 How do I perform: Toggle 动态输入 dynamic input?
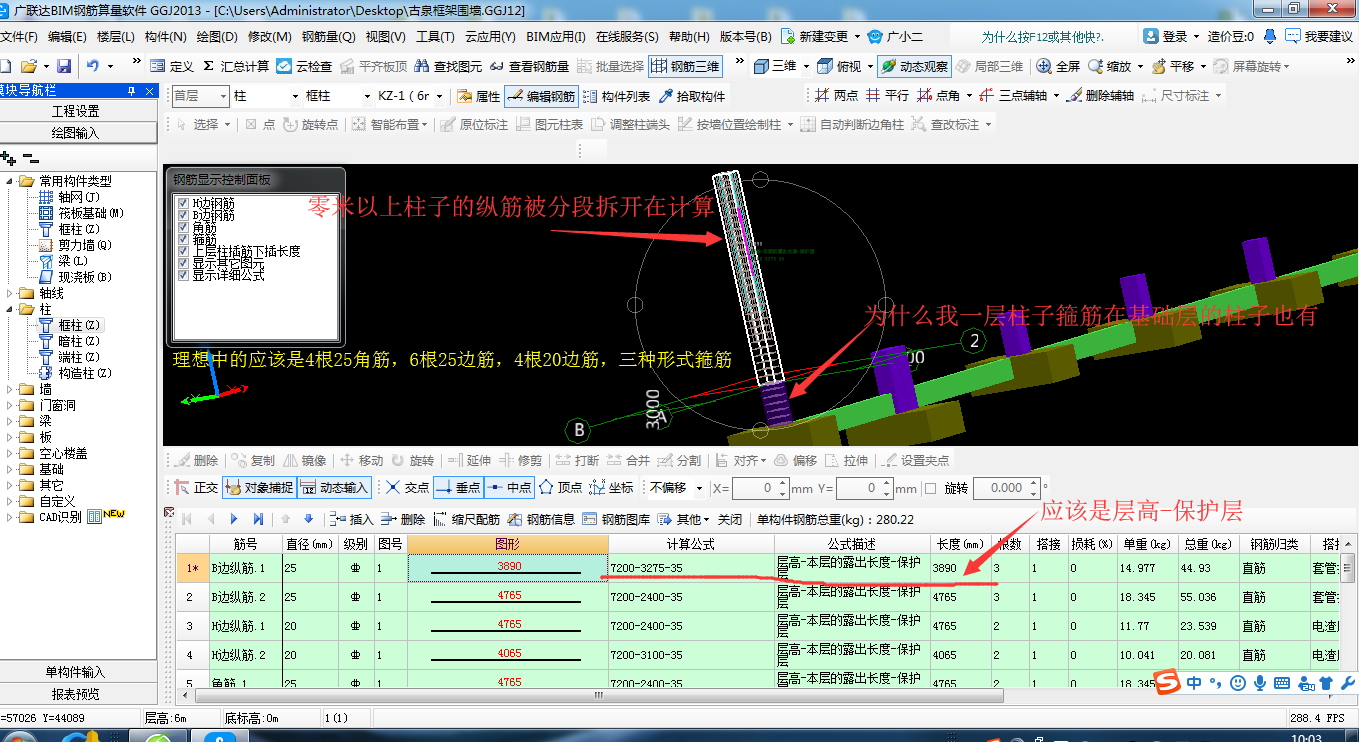pos(335,488)
